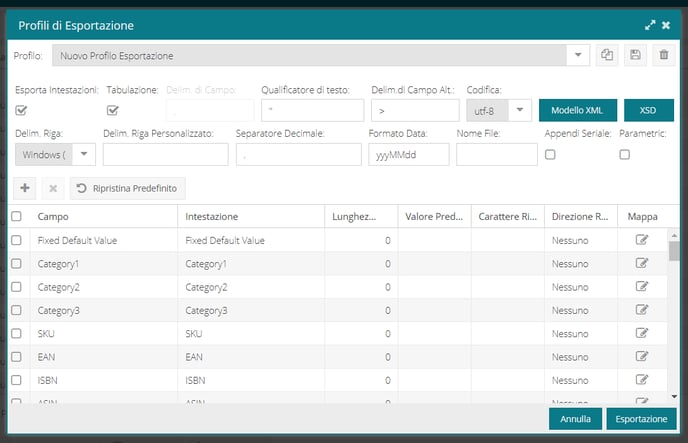Image resolution: width=688 pixels, height=443 pixels.
Task: Check the select-all box in the table header
Action: coord(16,216)
